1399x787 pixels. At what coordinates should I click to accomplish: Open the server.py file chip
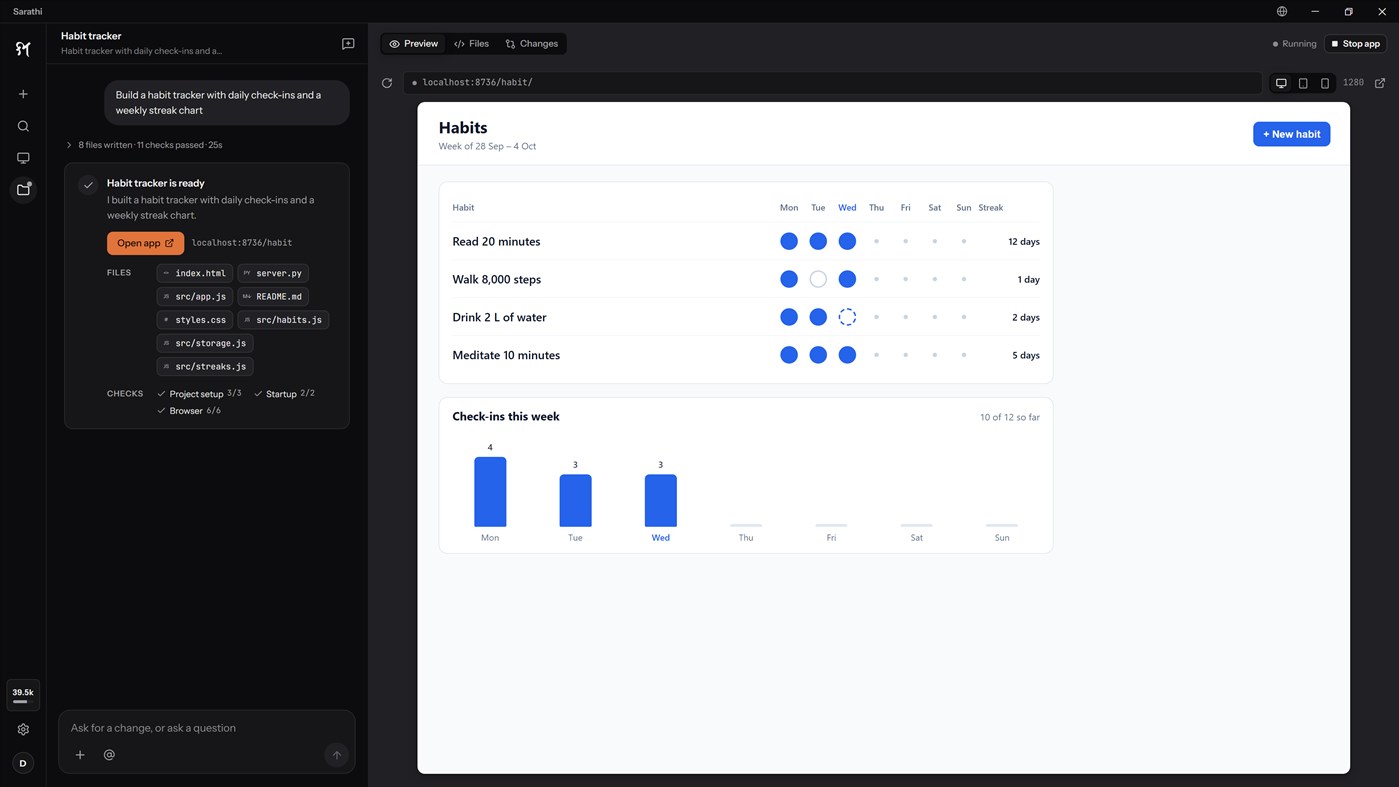(273, 273)
